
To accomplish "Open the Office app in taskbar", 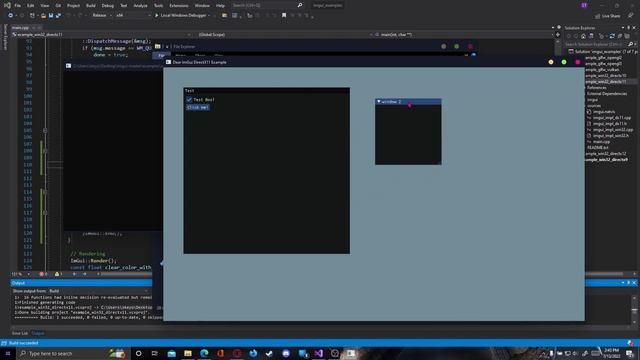I will point(220,353).
